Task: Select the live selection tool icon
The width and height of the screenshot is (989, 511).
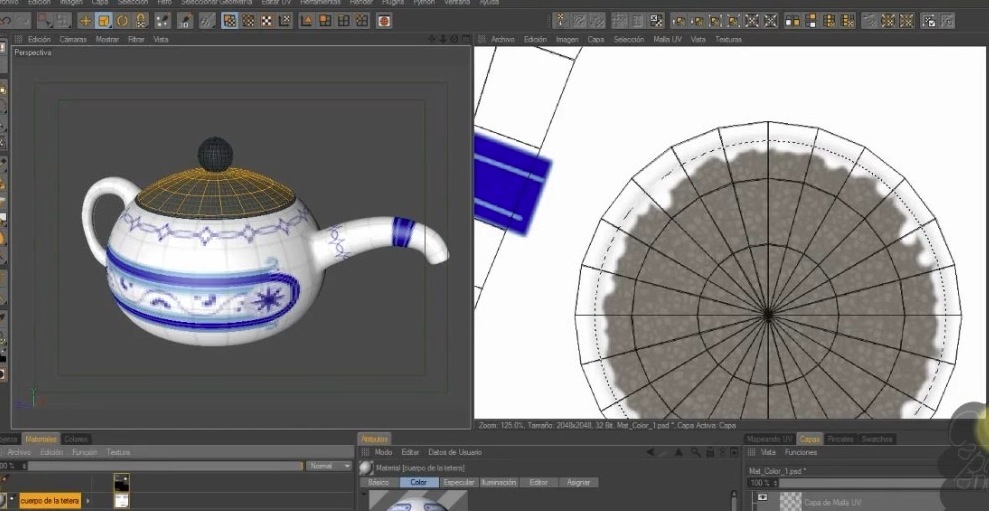Action: point(44,21)
